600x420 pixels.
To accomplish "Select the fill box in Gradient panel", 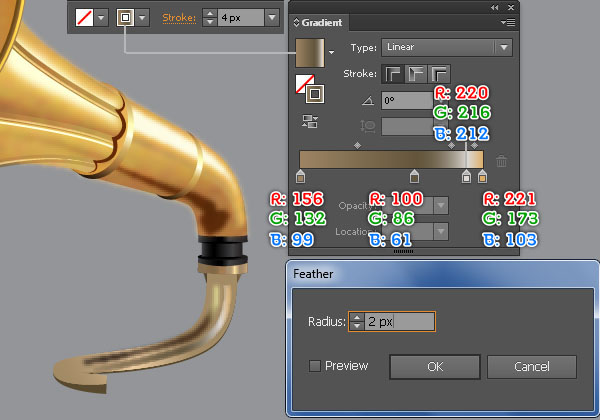I will pyautogui.click(x=303, y=82).
